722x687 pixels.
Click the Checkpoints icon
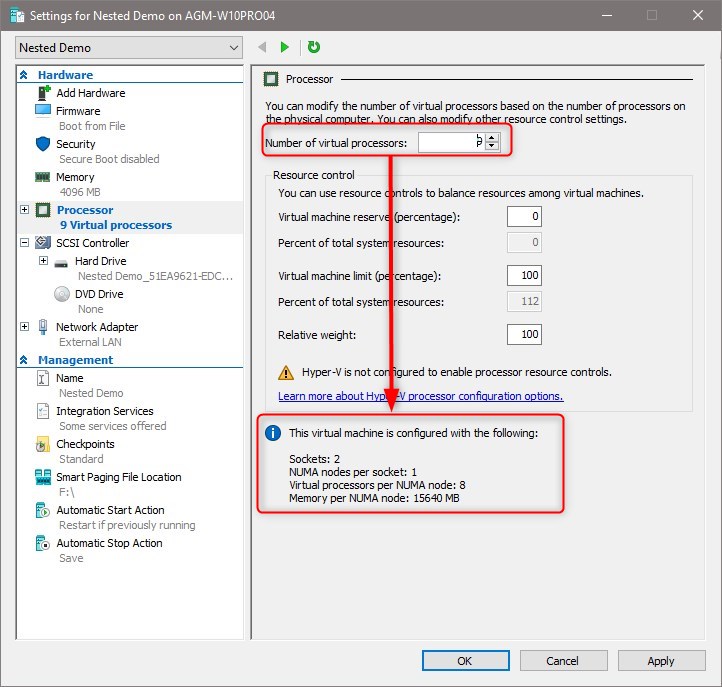[42, 444]
